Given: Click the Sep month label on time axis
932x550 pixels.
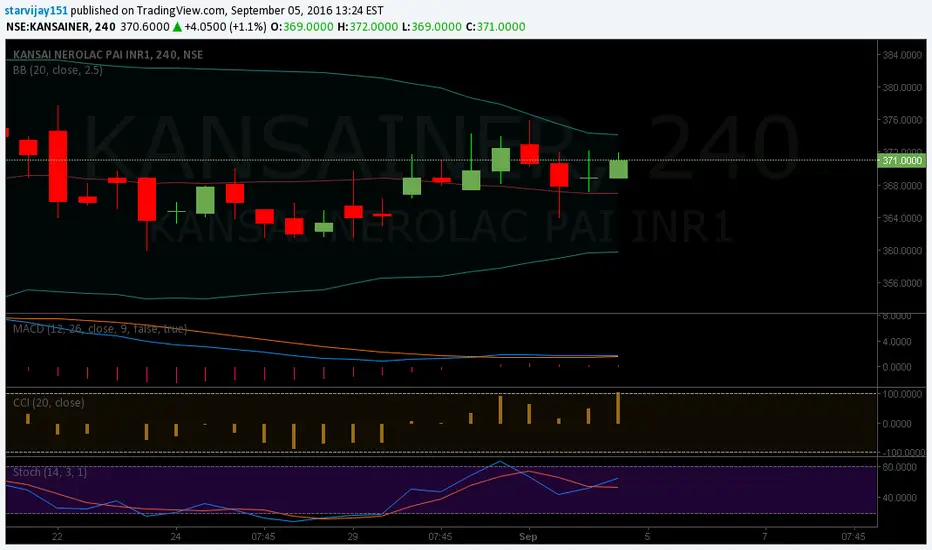Looking at the screenshot, I should 528,536.
